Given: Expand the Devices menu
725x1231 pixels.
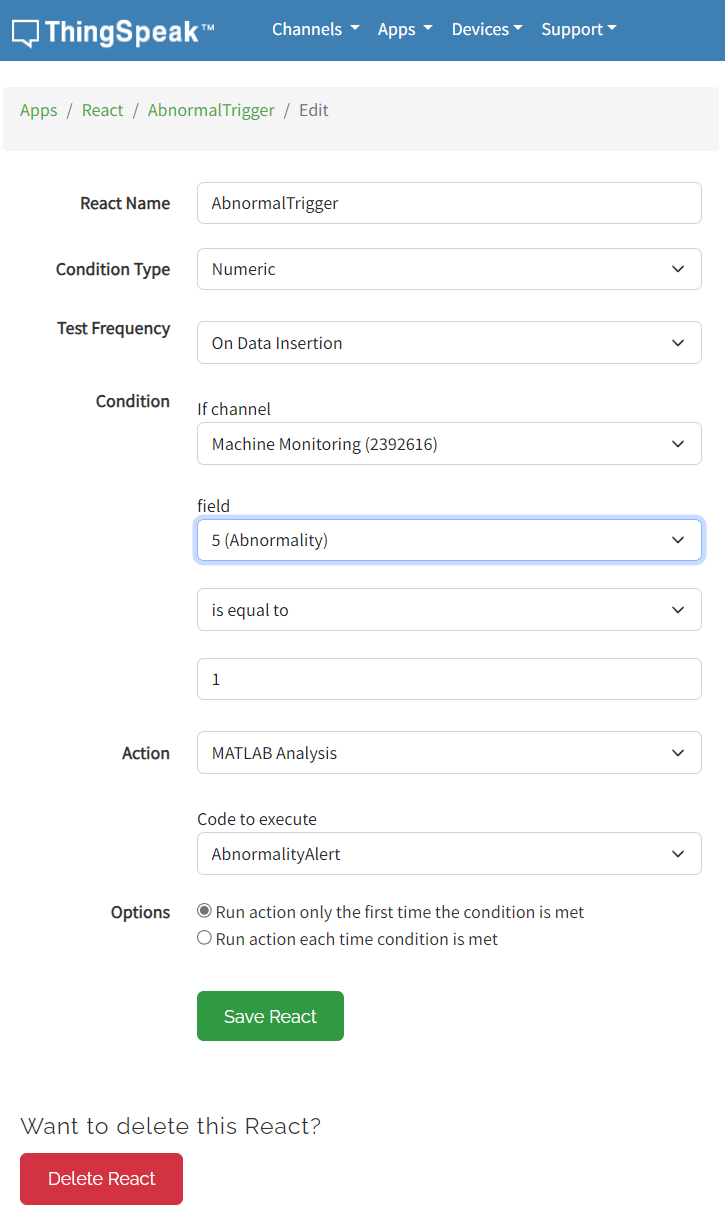Looking at the screenshot, I should pos(487,29).
